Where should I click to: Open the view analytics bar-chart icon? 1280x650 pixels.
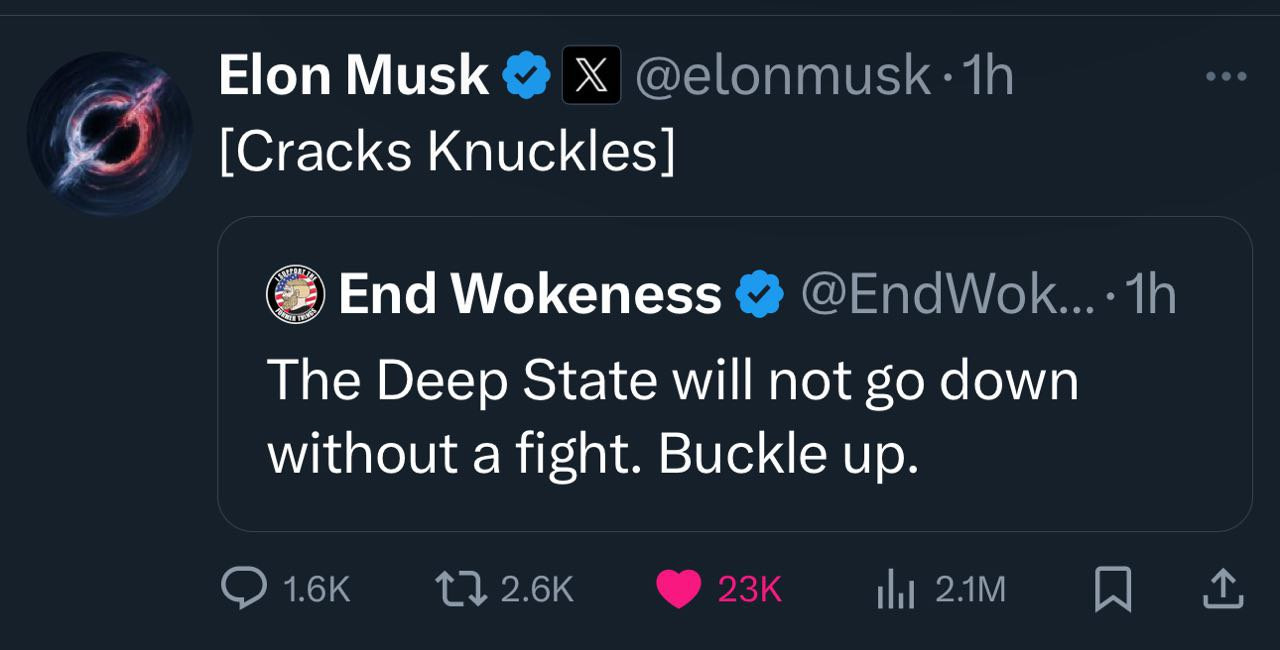point(896,589)
